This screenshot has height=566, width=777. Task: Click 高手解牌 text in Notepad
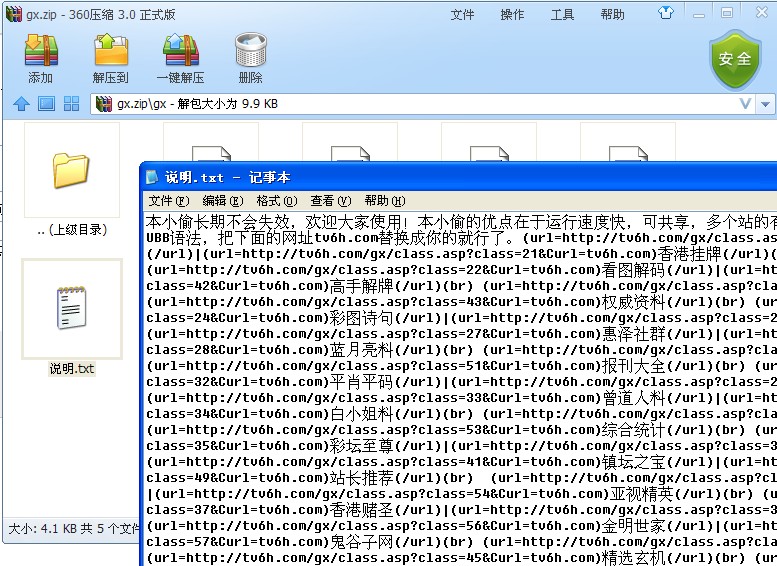coord(361,286)
